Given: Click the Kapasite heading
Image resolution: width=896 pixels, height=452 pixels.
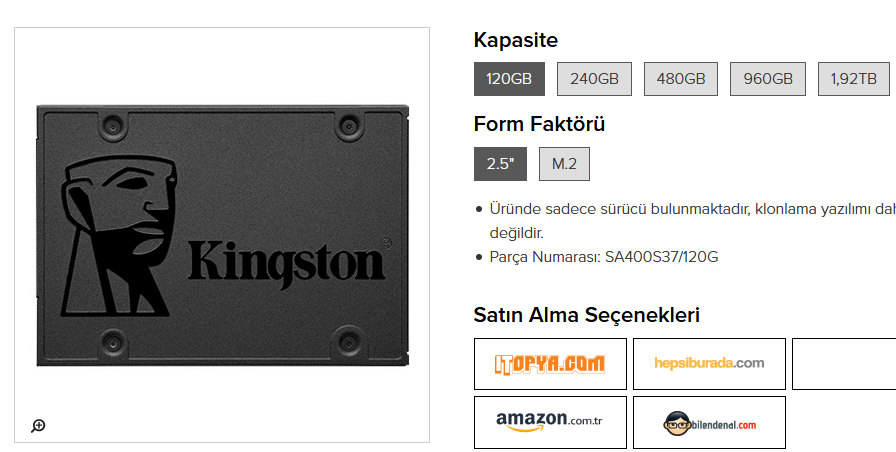Looking at the screenshot, I should click(x=515, y=40).
